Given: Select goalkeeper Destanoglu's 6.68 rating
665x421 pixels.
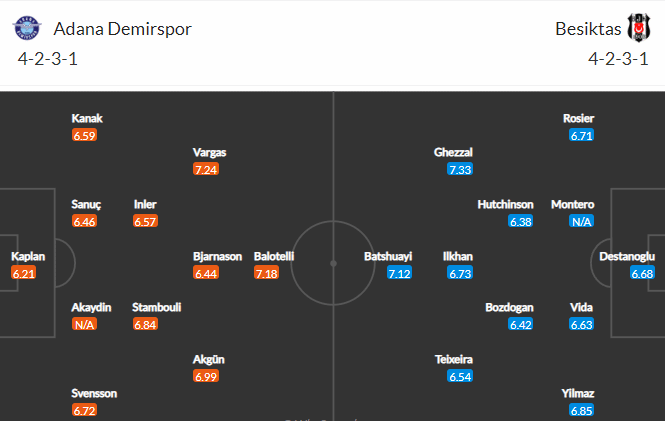Looking at the screenshot, I should coord(642,273).
